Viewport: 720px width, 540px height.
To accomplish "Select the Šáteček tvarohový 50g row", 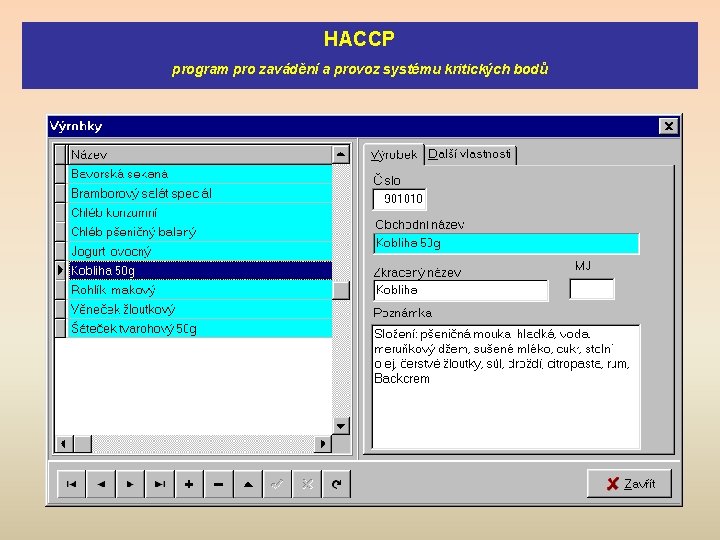I will (x=200, y=328).
